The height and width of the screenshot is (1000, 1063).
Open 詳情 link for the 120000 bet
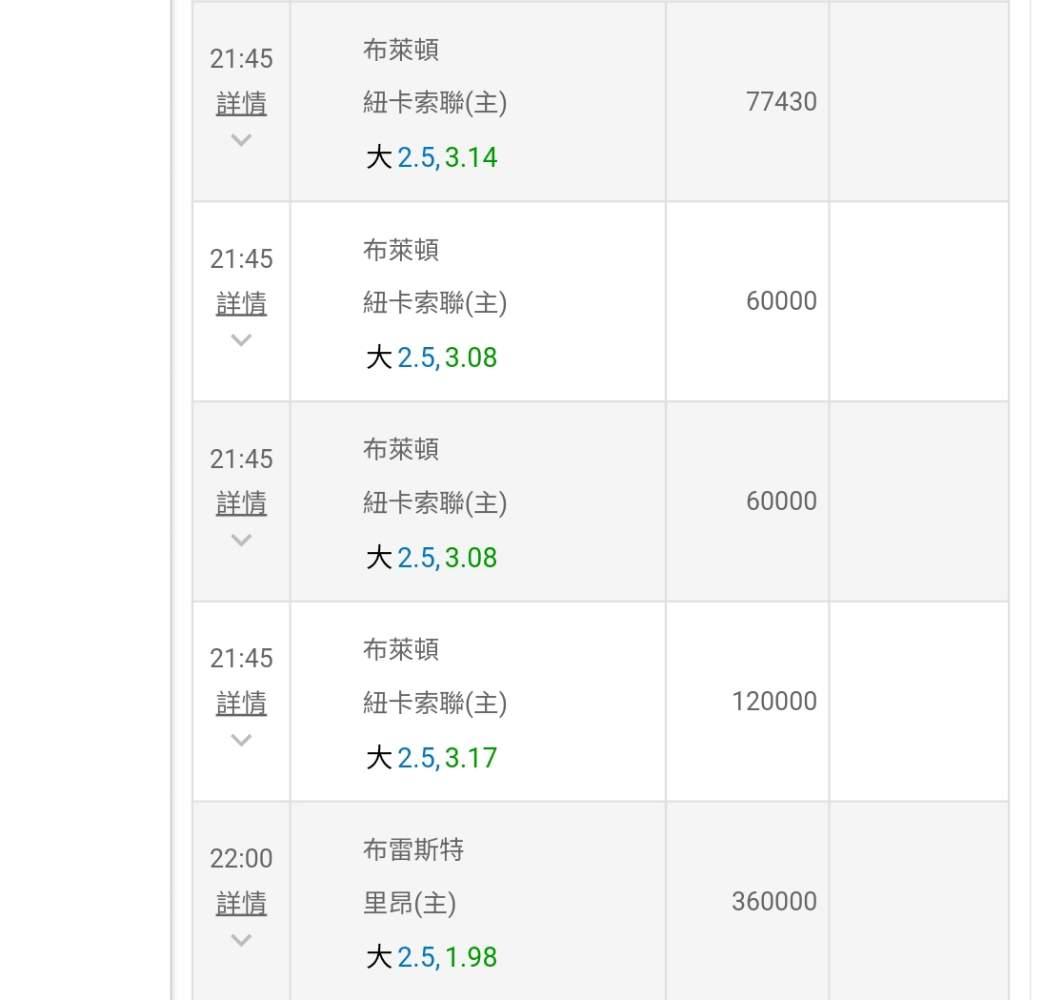pos(241,704)
